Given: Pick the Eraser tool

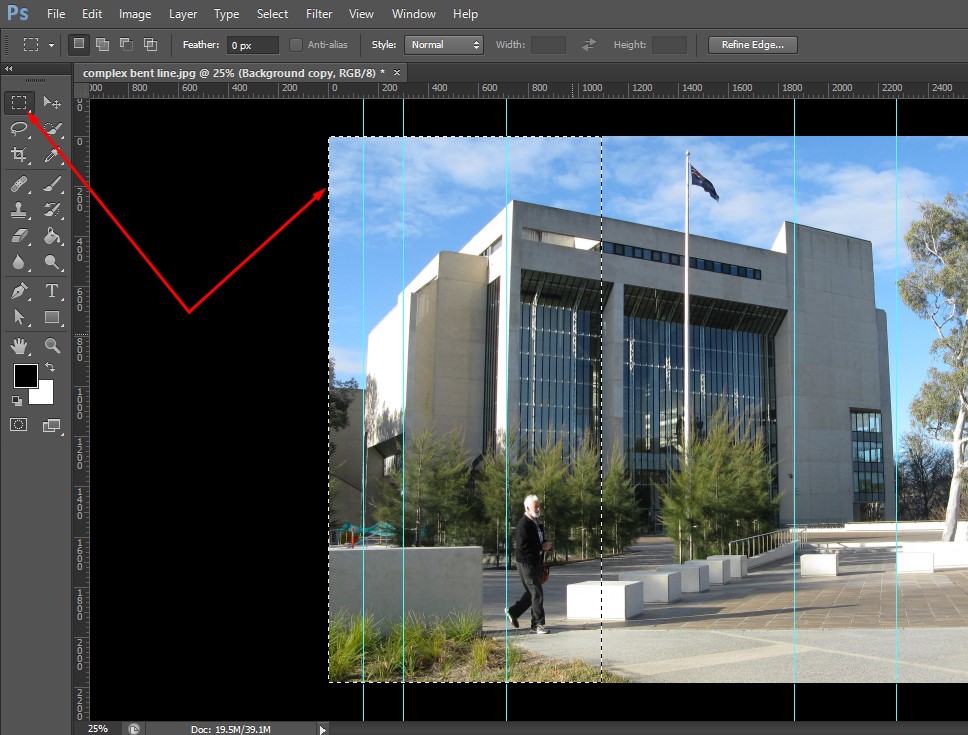Looking at the screenshot, I should pyautogui.click(x=19, y=236).
